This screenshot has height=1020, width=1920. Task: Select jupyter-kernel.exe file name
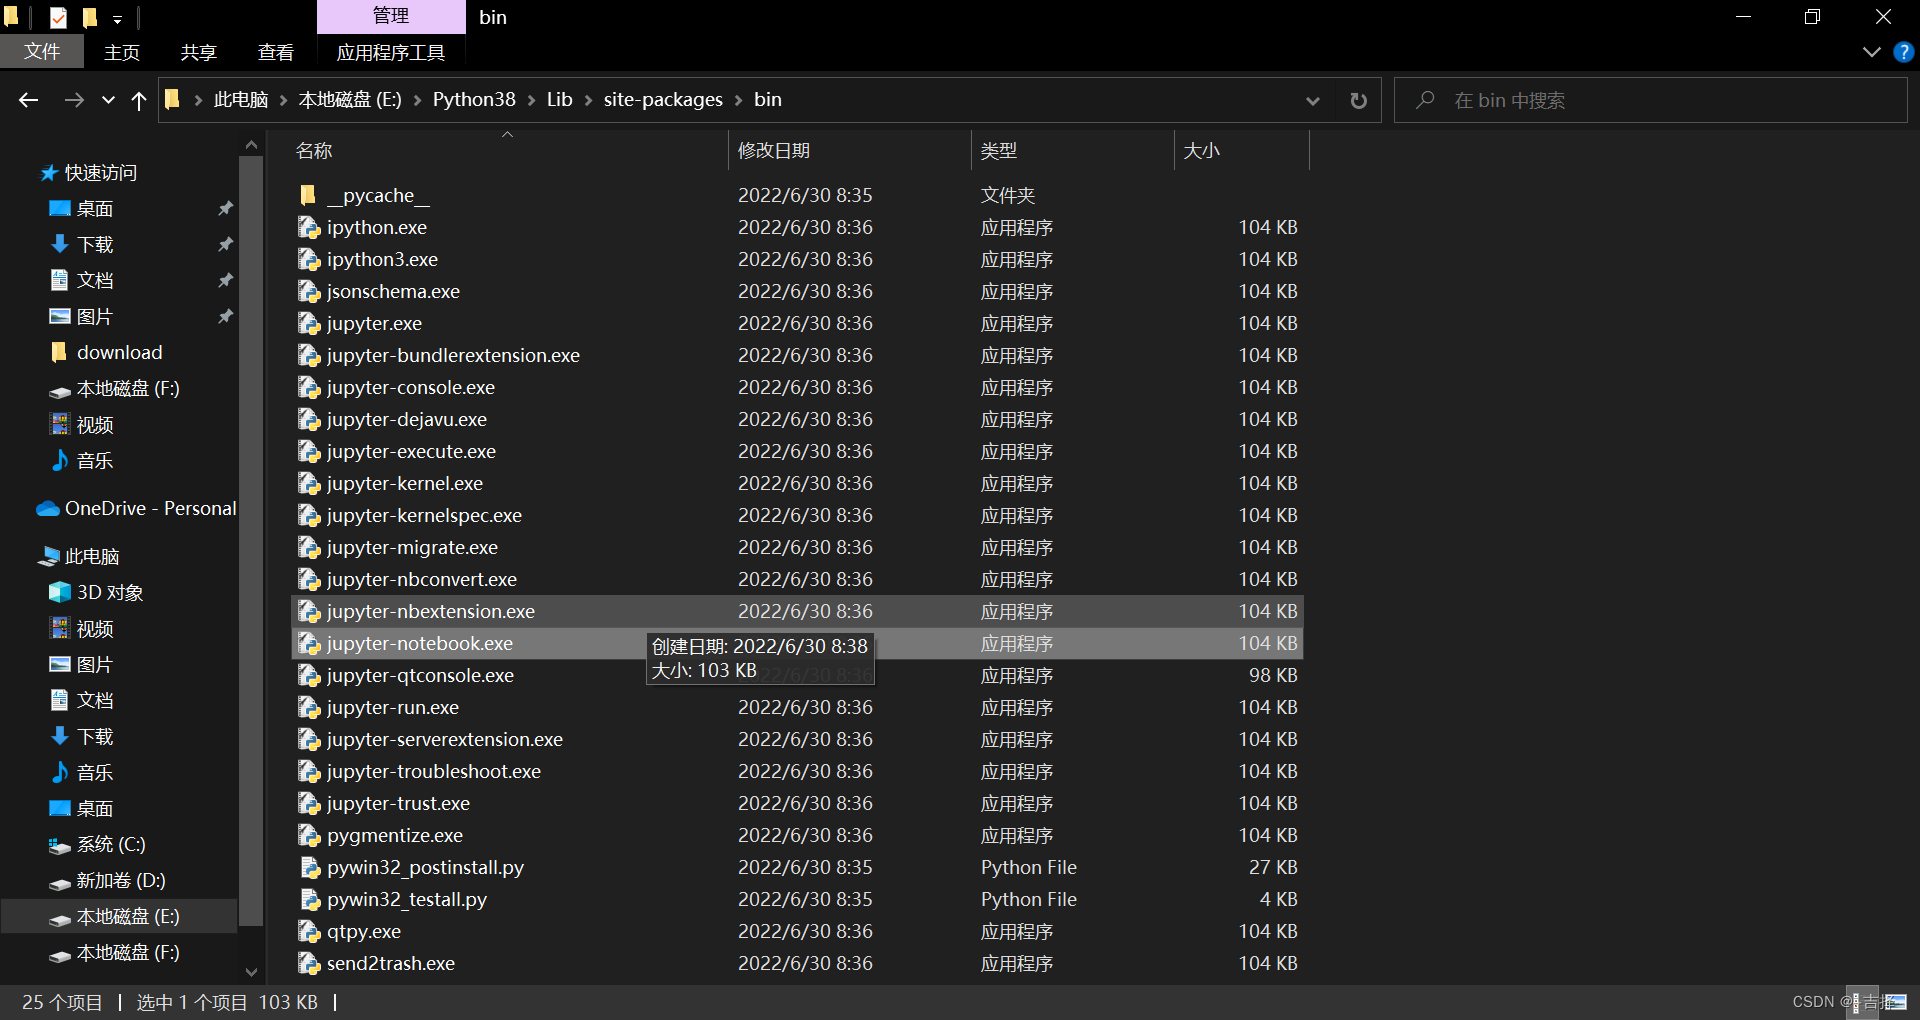(x=405, y=483)
